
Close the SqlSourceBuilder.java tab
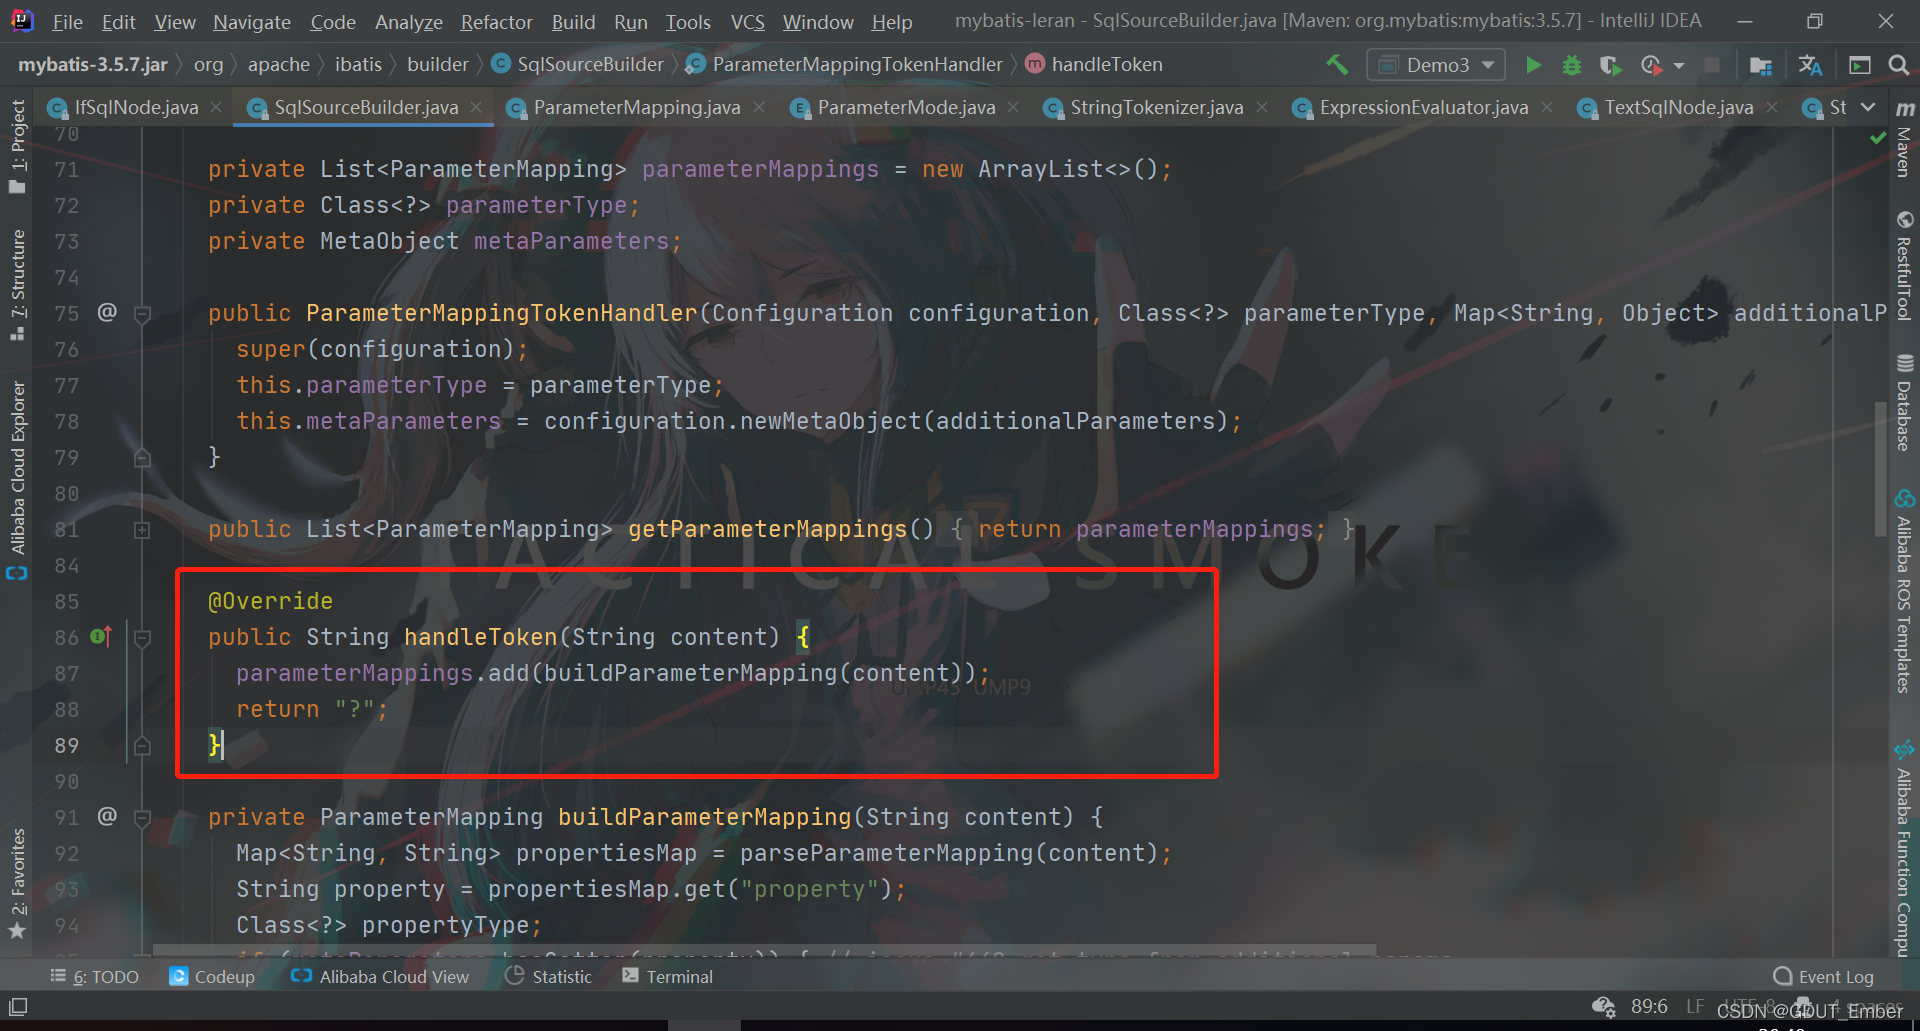476,107
